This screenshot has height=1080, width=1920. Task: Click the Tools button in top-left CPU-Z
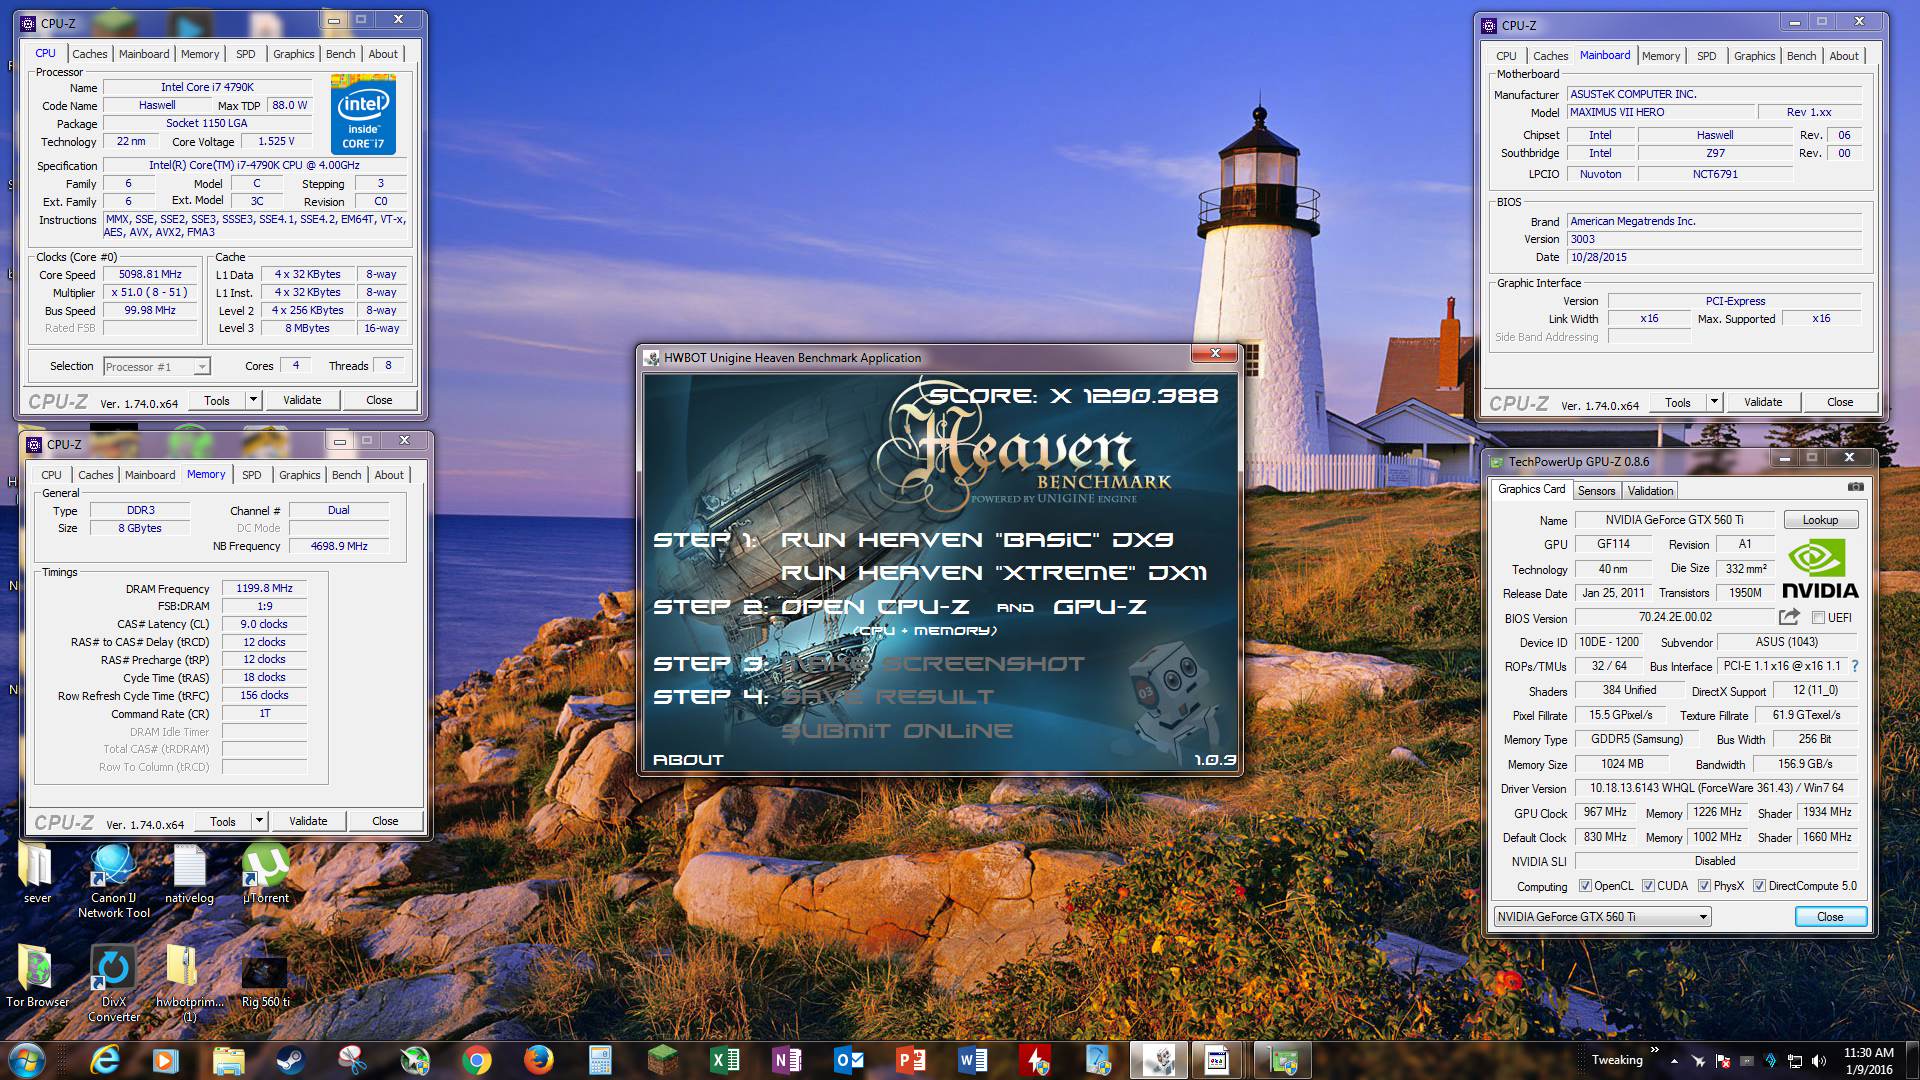tap(217, 400)
